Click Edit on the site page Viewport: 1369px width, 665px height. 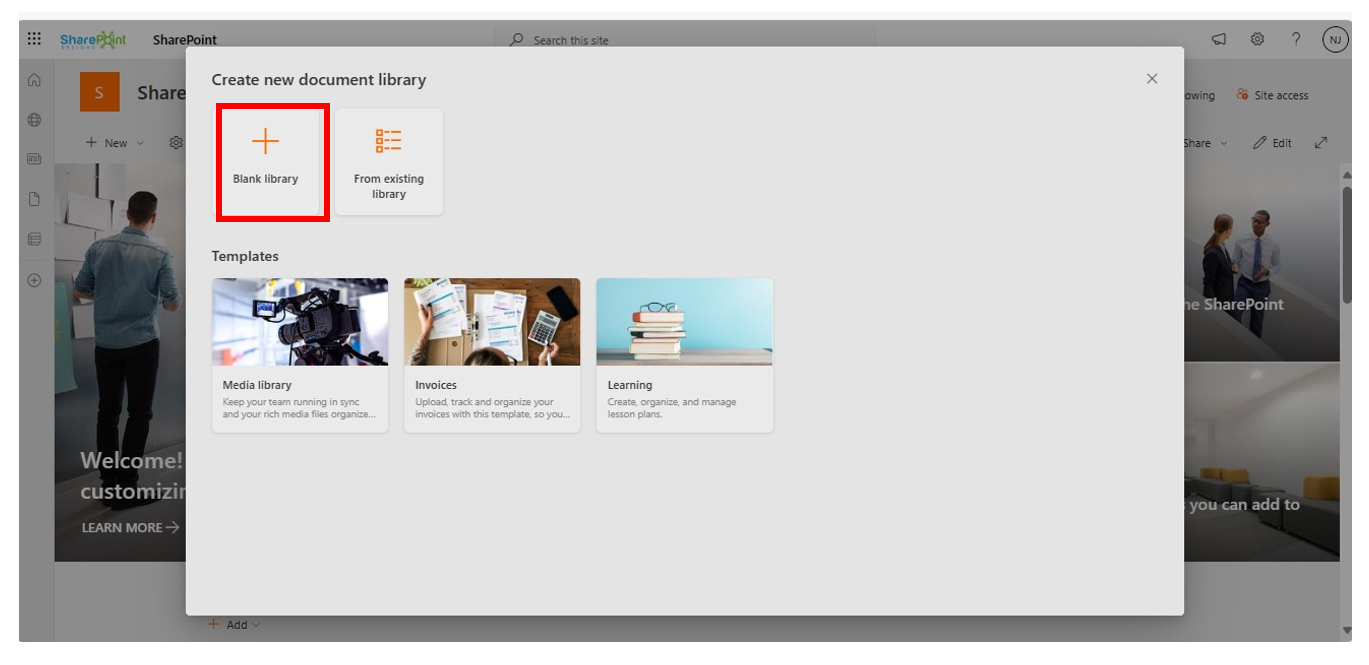pyautogui.click(x=1272, y=142)
